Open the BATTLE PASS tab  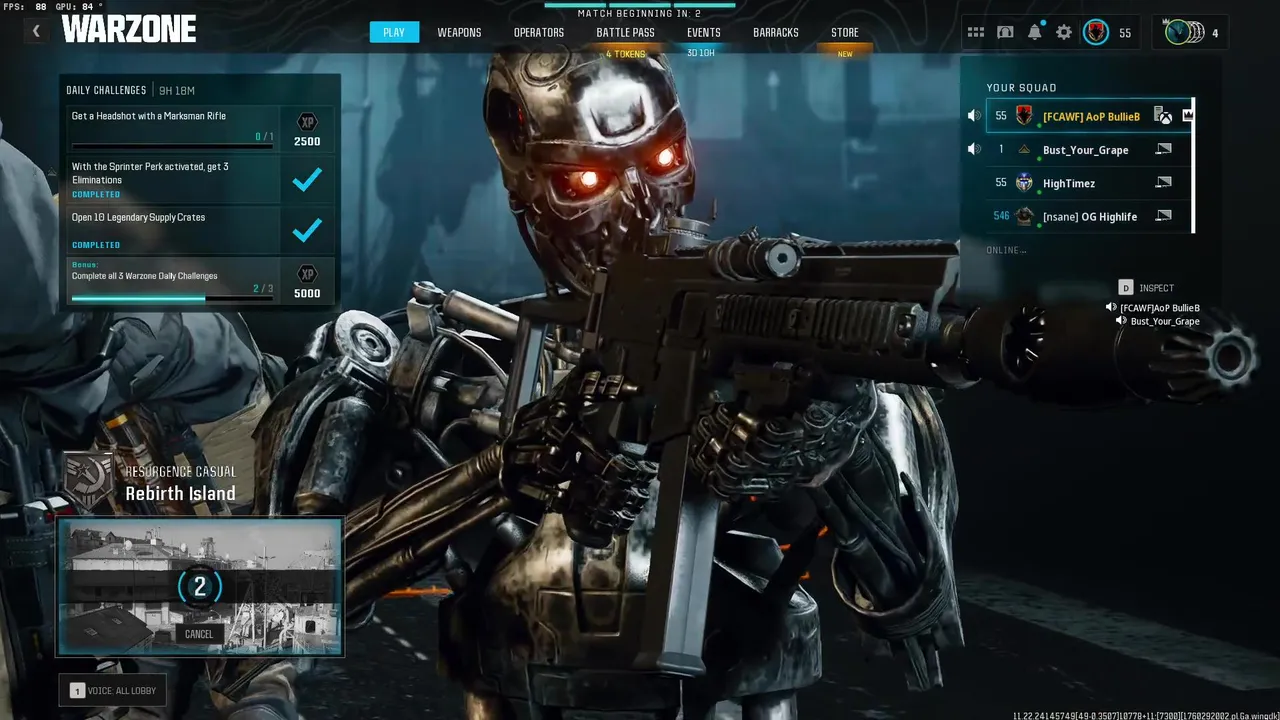click(x=626, y=32)
